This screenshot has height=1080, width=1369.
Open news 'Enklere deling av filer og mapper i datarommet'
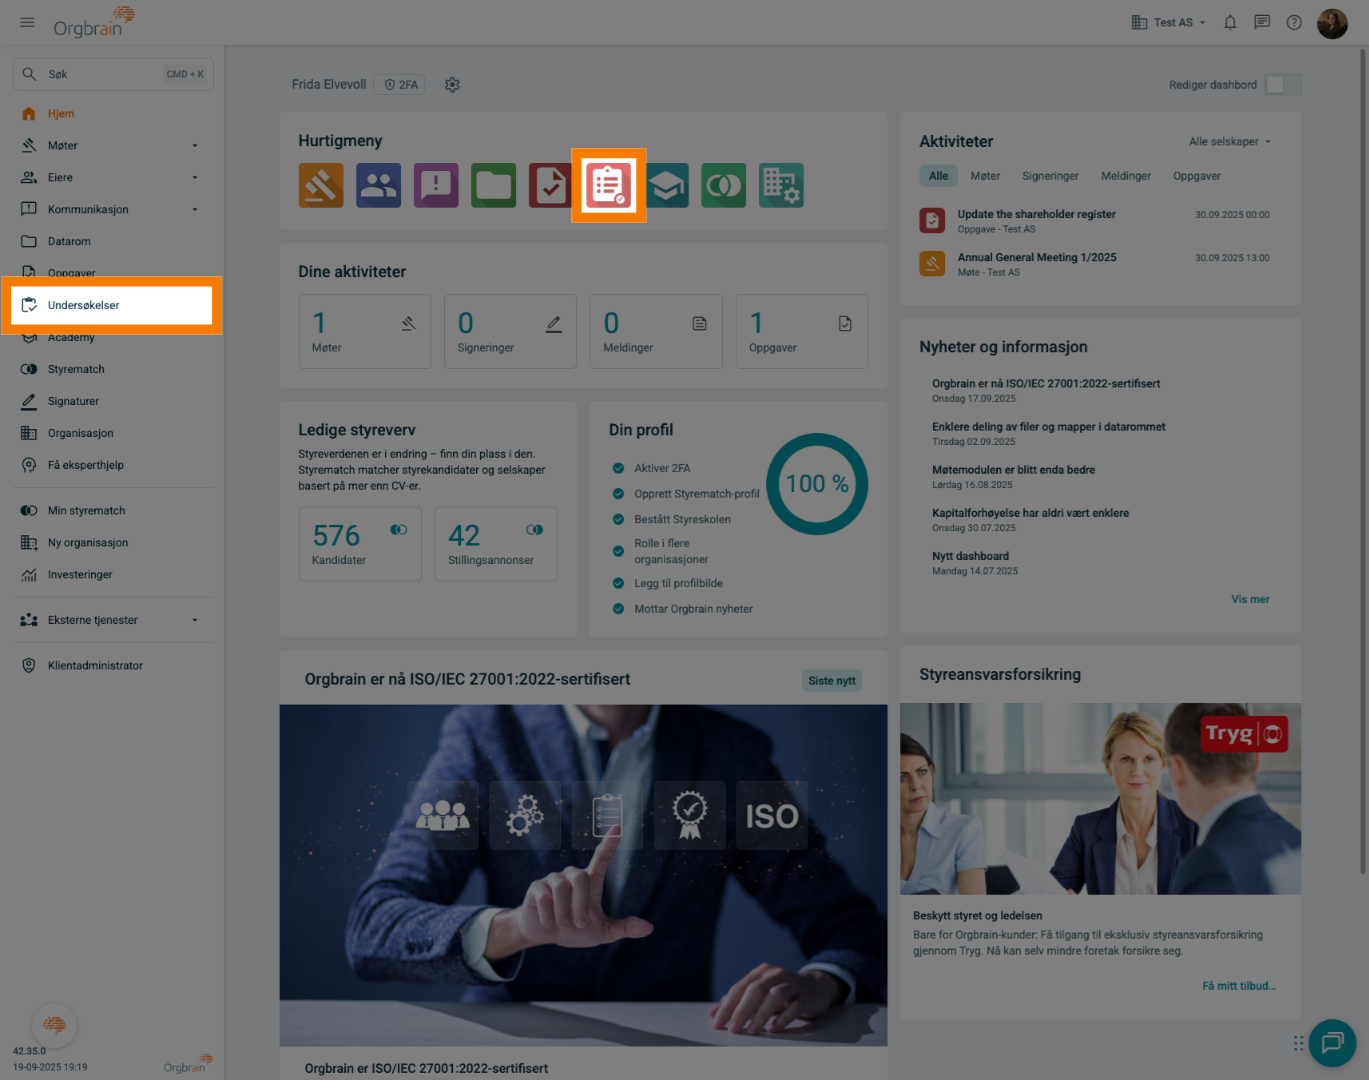[1048, 427]
